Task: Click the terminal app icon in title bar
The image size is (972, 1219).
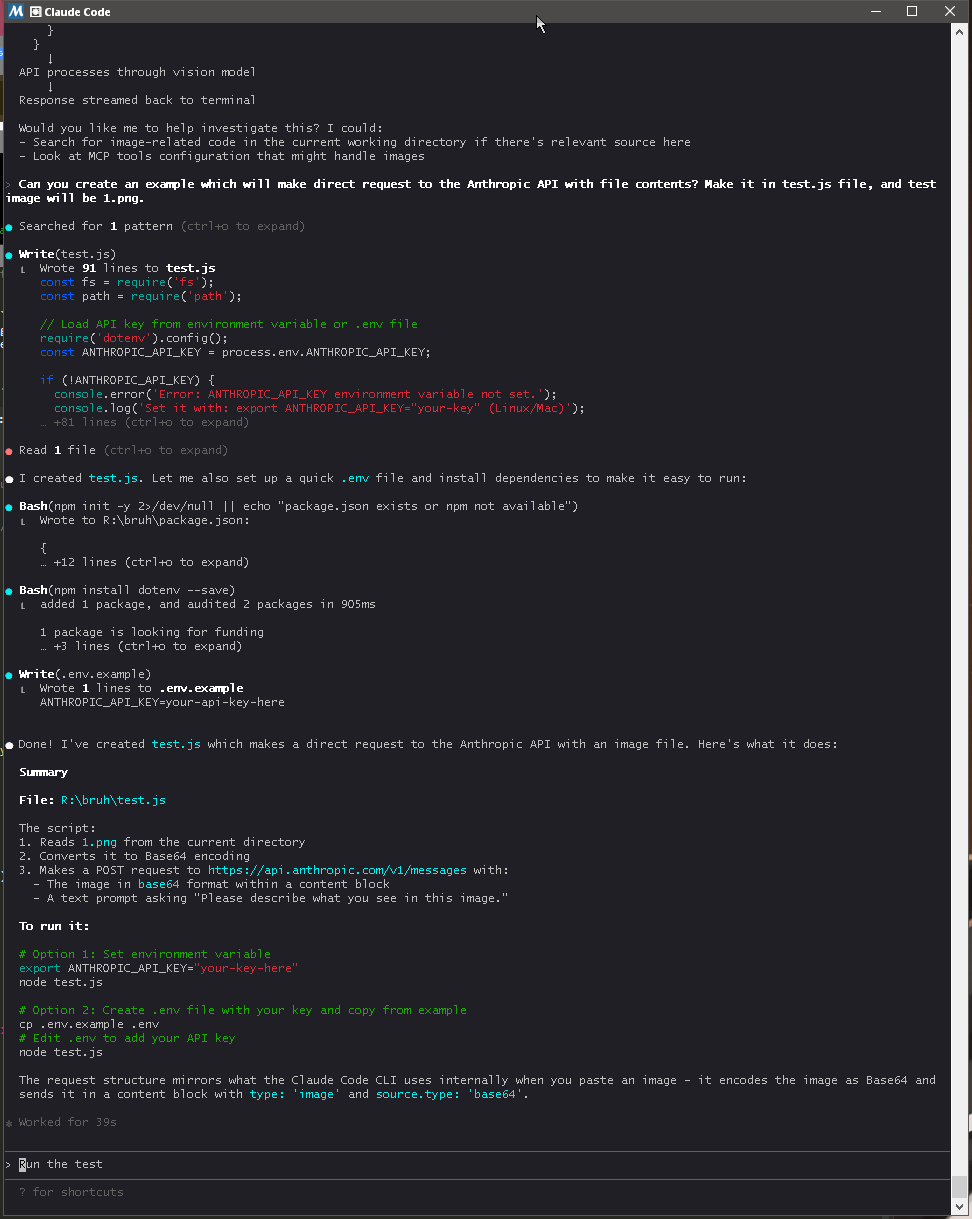Action: click(x=15, y=11)
